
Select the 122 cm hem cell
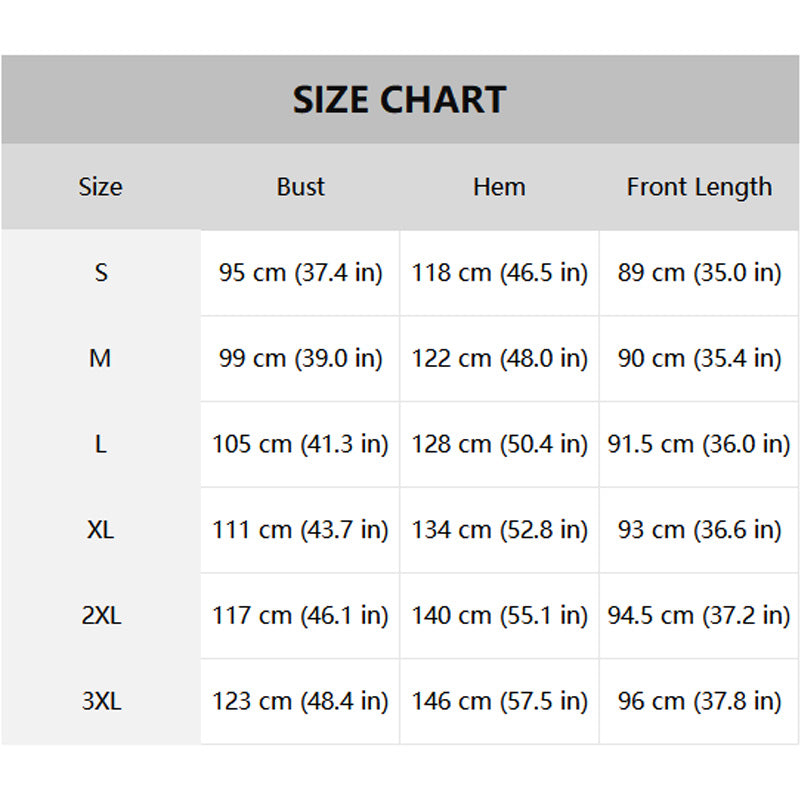click(x=499, y=358)
